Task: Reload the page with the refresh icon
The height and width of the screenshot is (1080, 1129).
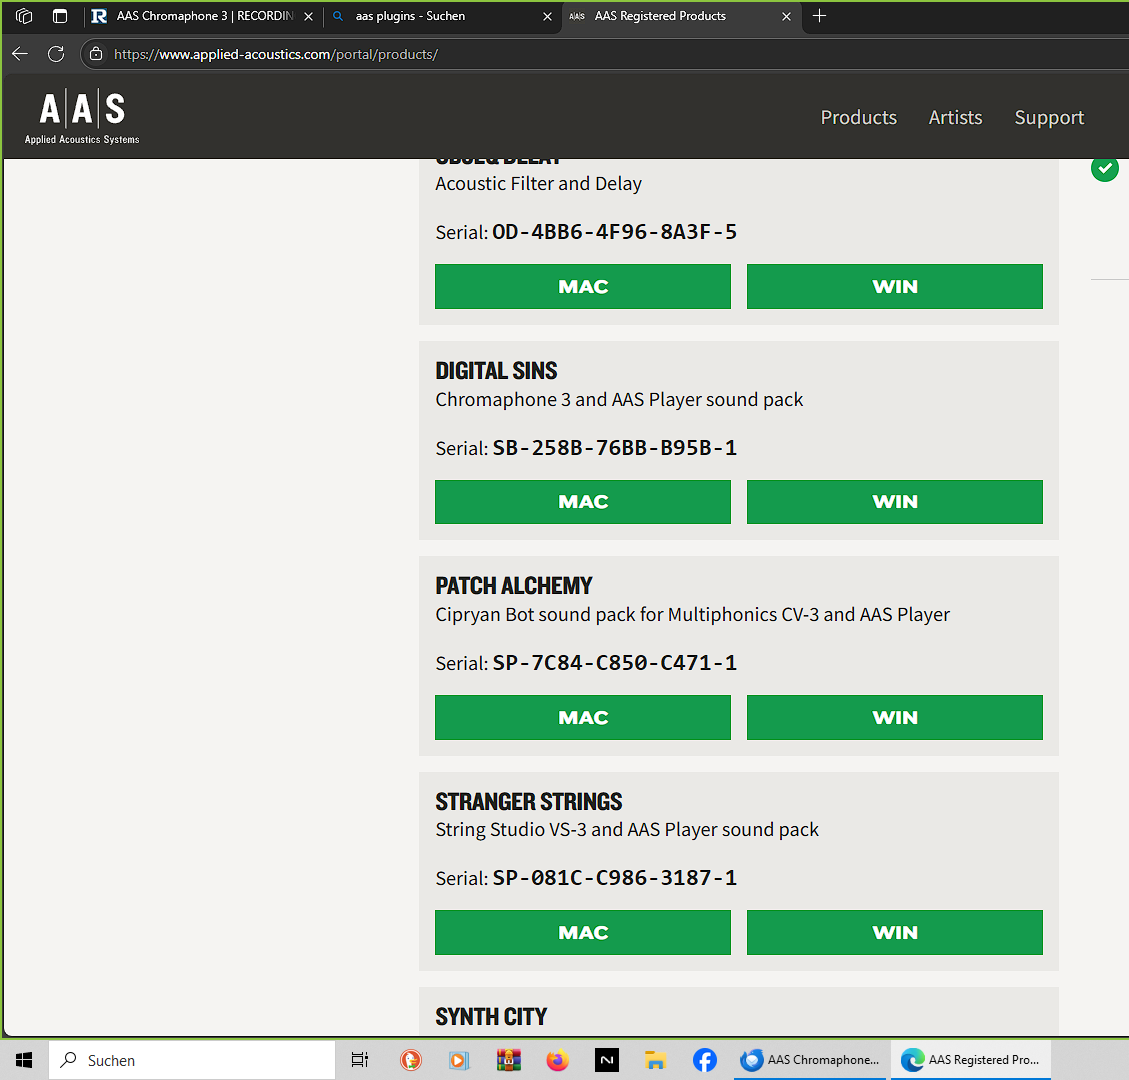Action: [x=56, y=54]
